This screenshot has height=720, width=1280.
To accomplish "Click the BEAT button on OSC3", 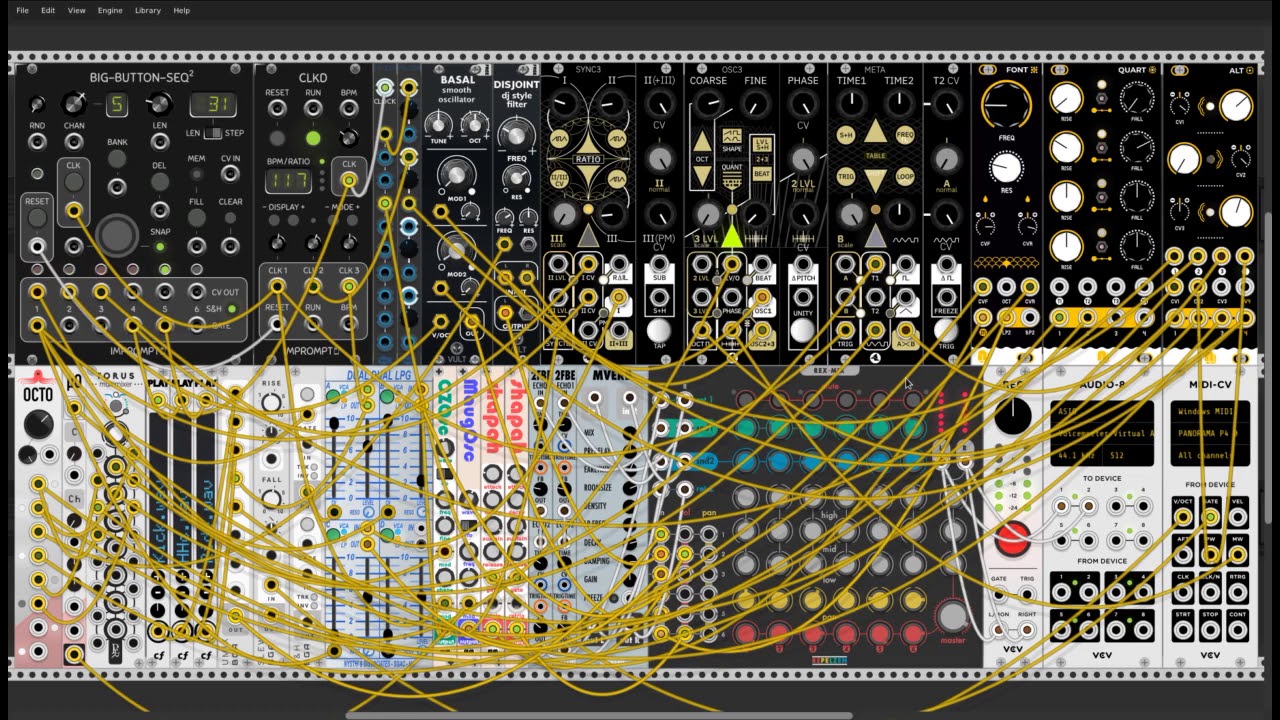I will (762, 174).
